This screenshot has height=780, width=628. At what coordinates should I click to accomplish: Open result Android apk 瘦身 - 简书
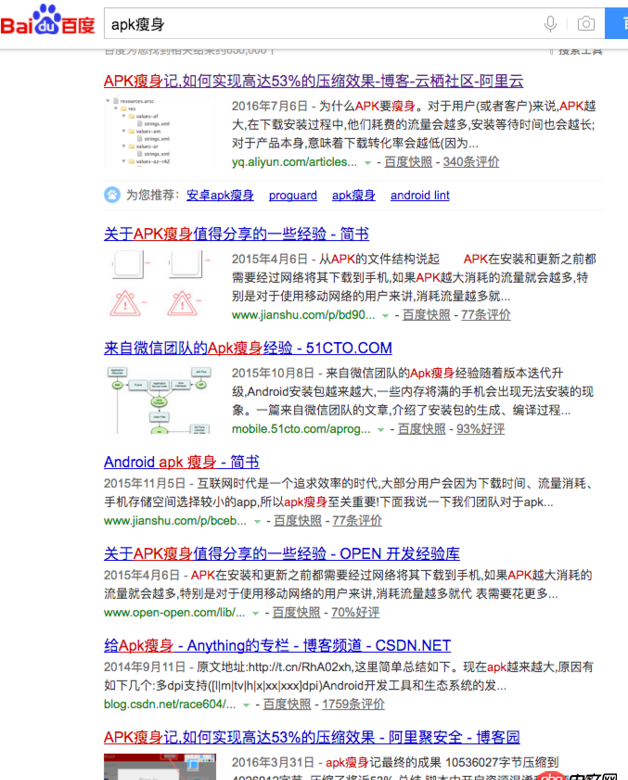pyautogui.click(x=182, y=462)
